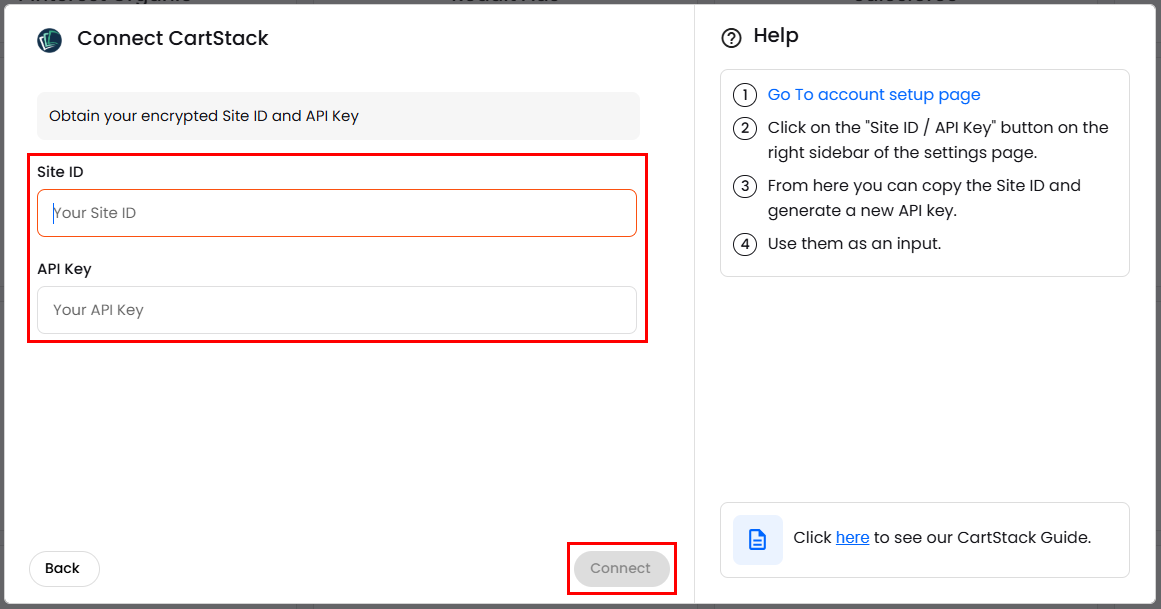Click the blue document guide icon
The height and width of the screenshot is (609, 1161).
(757, 540)
